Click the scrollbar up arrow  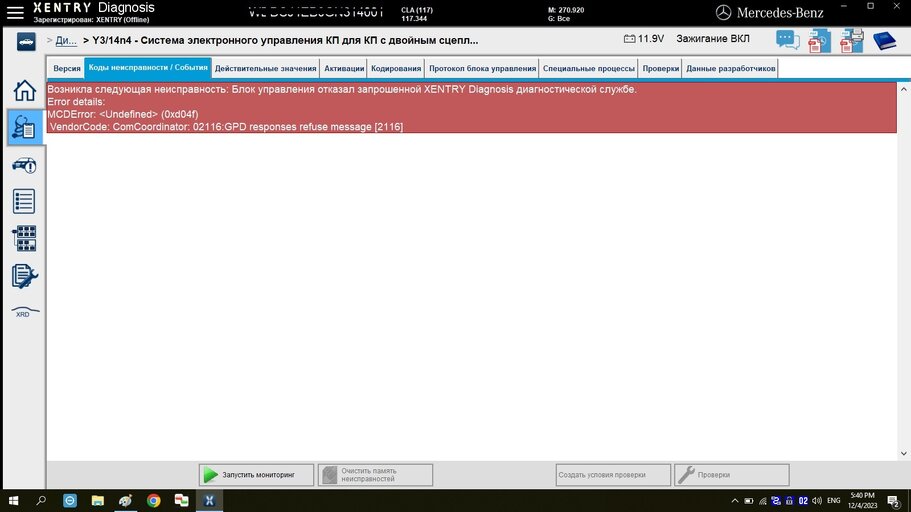click(903, 89)
